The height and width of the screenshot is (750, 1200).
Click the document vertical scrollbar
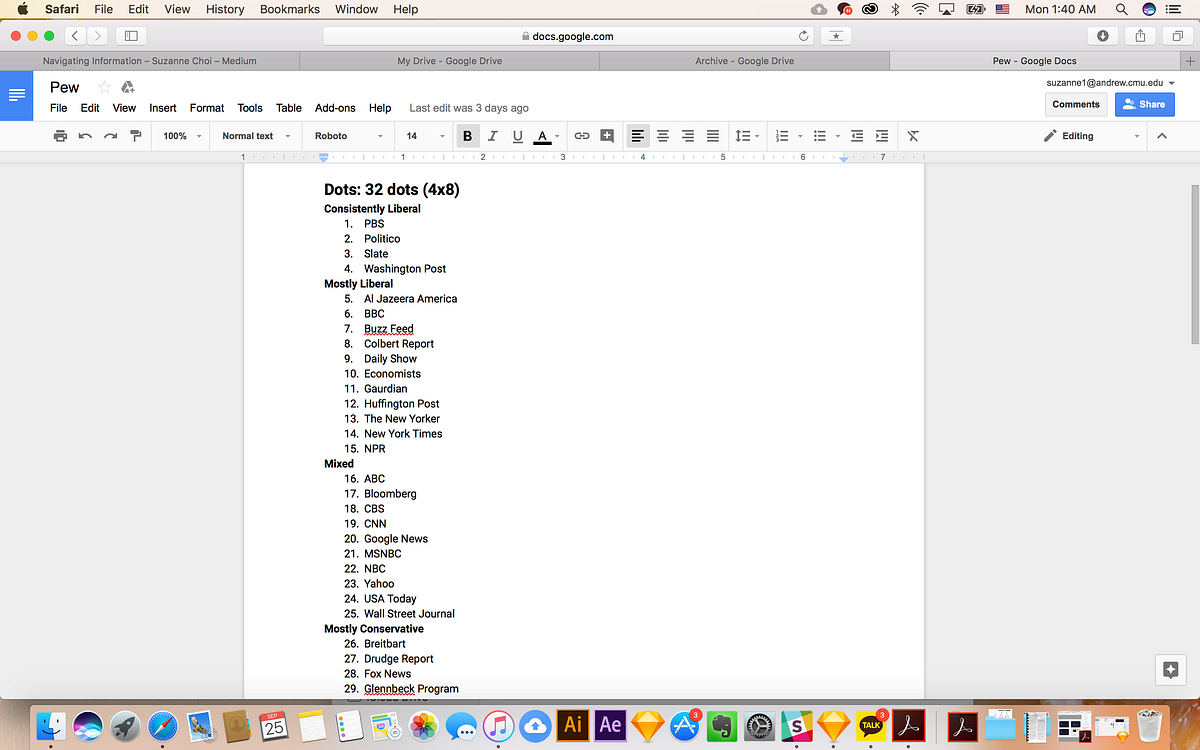coord(1195,263)
